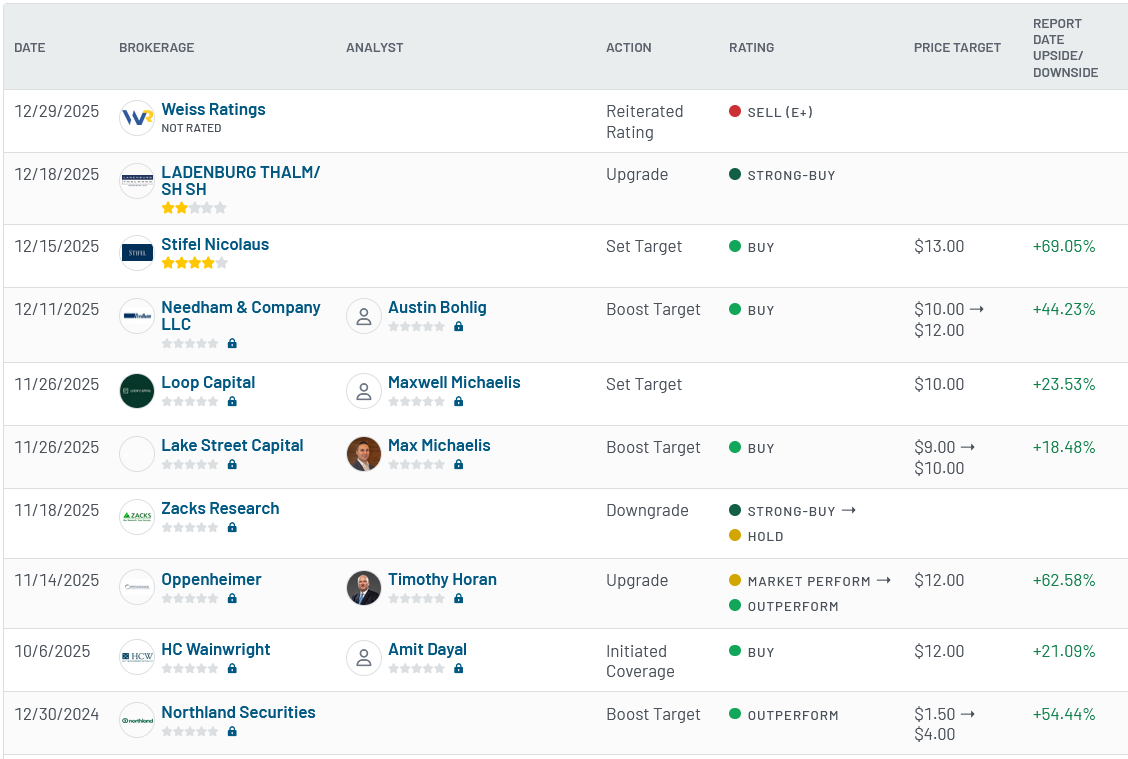Click Austin Bohlig's avatar placeholder icon
The height and width of the screenshot is (759, 1128).
364,317
